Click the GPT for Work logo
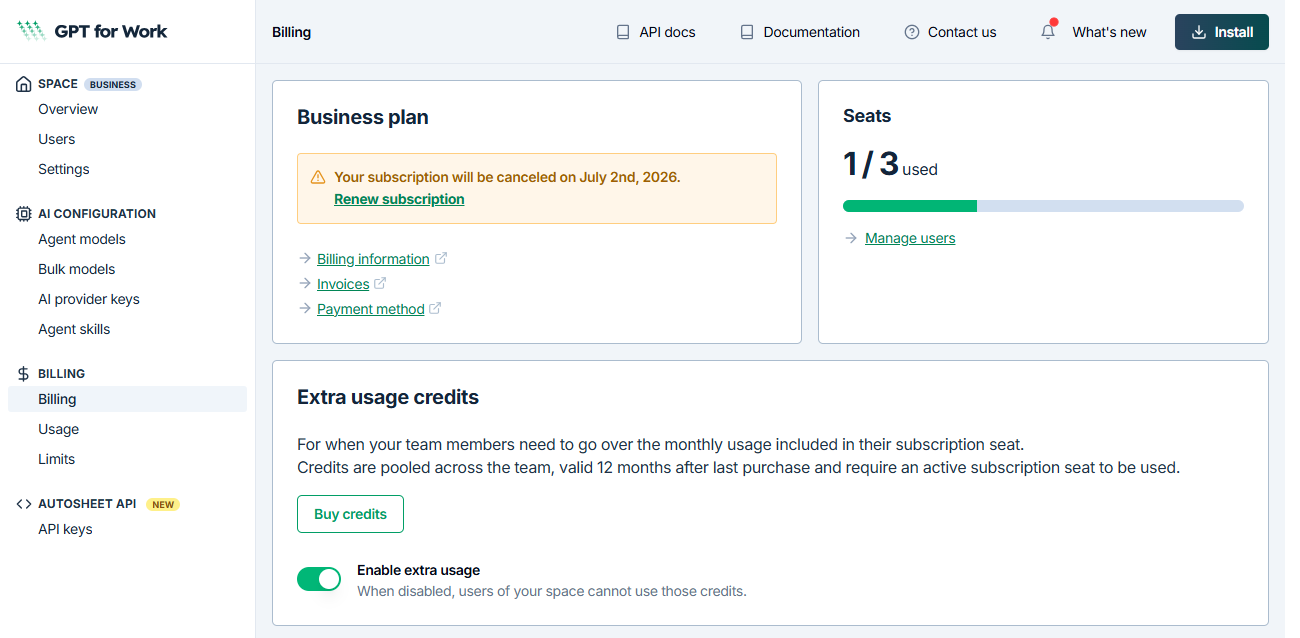This screenshot has height=638, width=1300. pos(92,31)
